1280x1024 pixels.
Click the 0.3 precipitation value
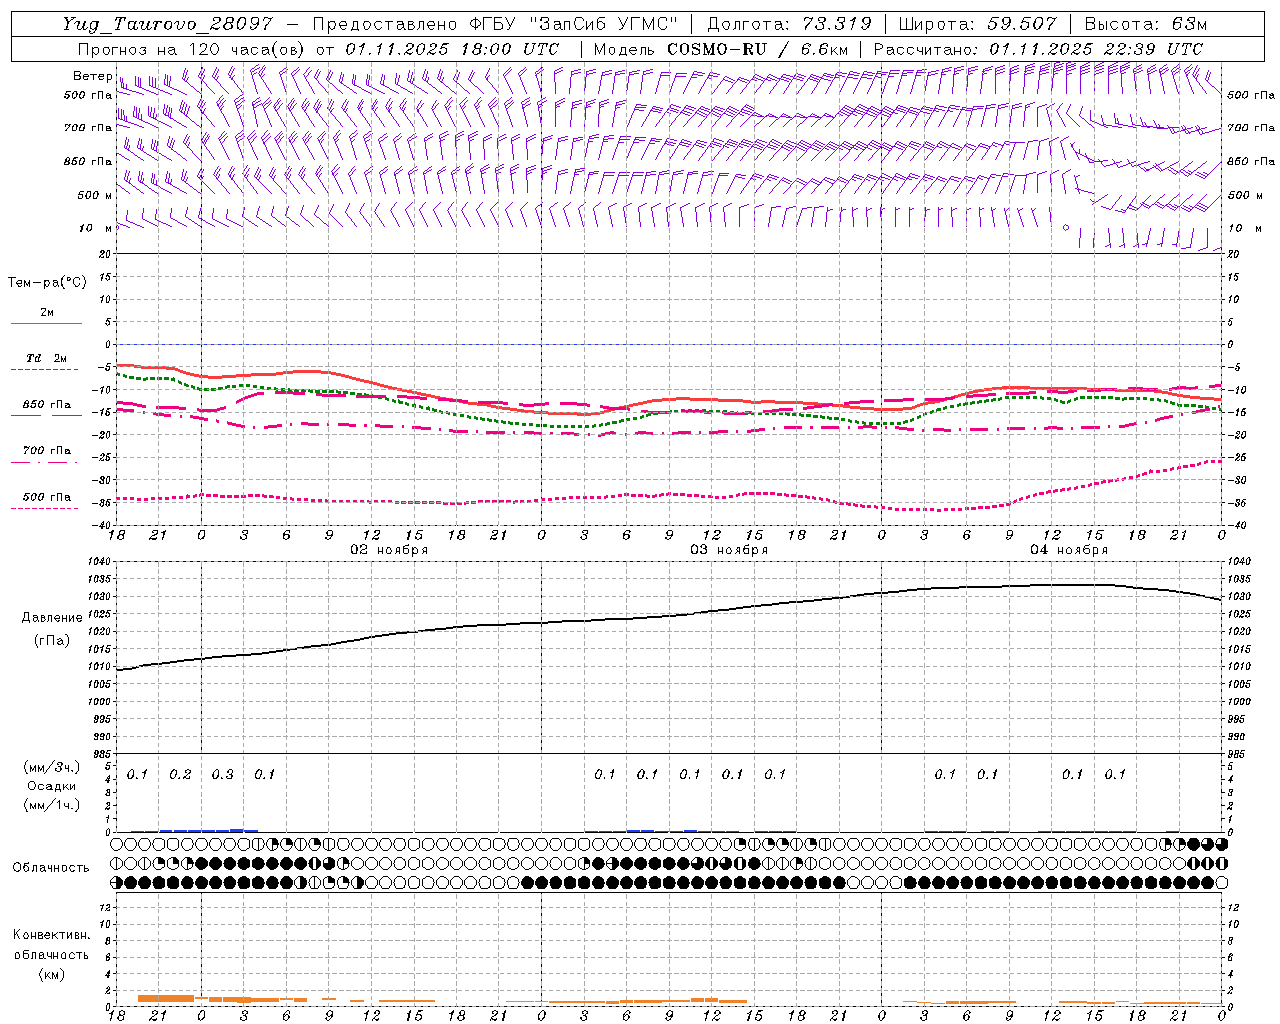click(x=222, y=775)
